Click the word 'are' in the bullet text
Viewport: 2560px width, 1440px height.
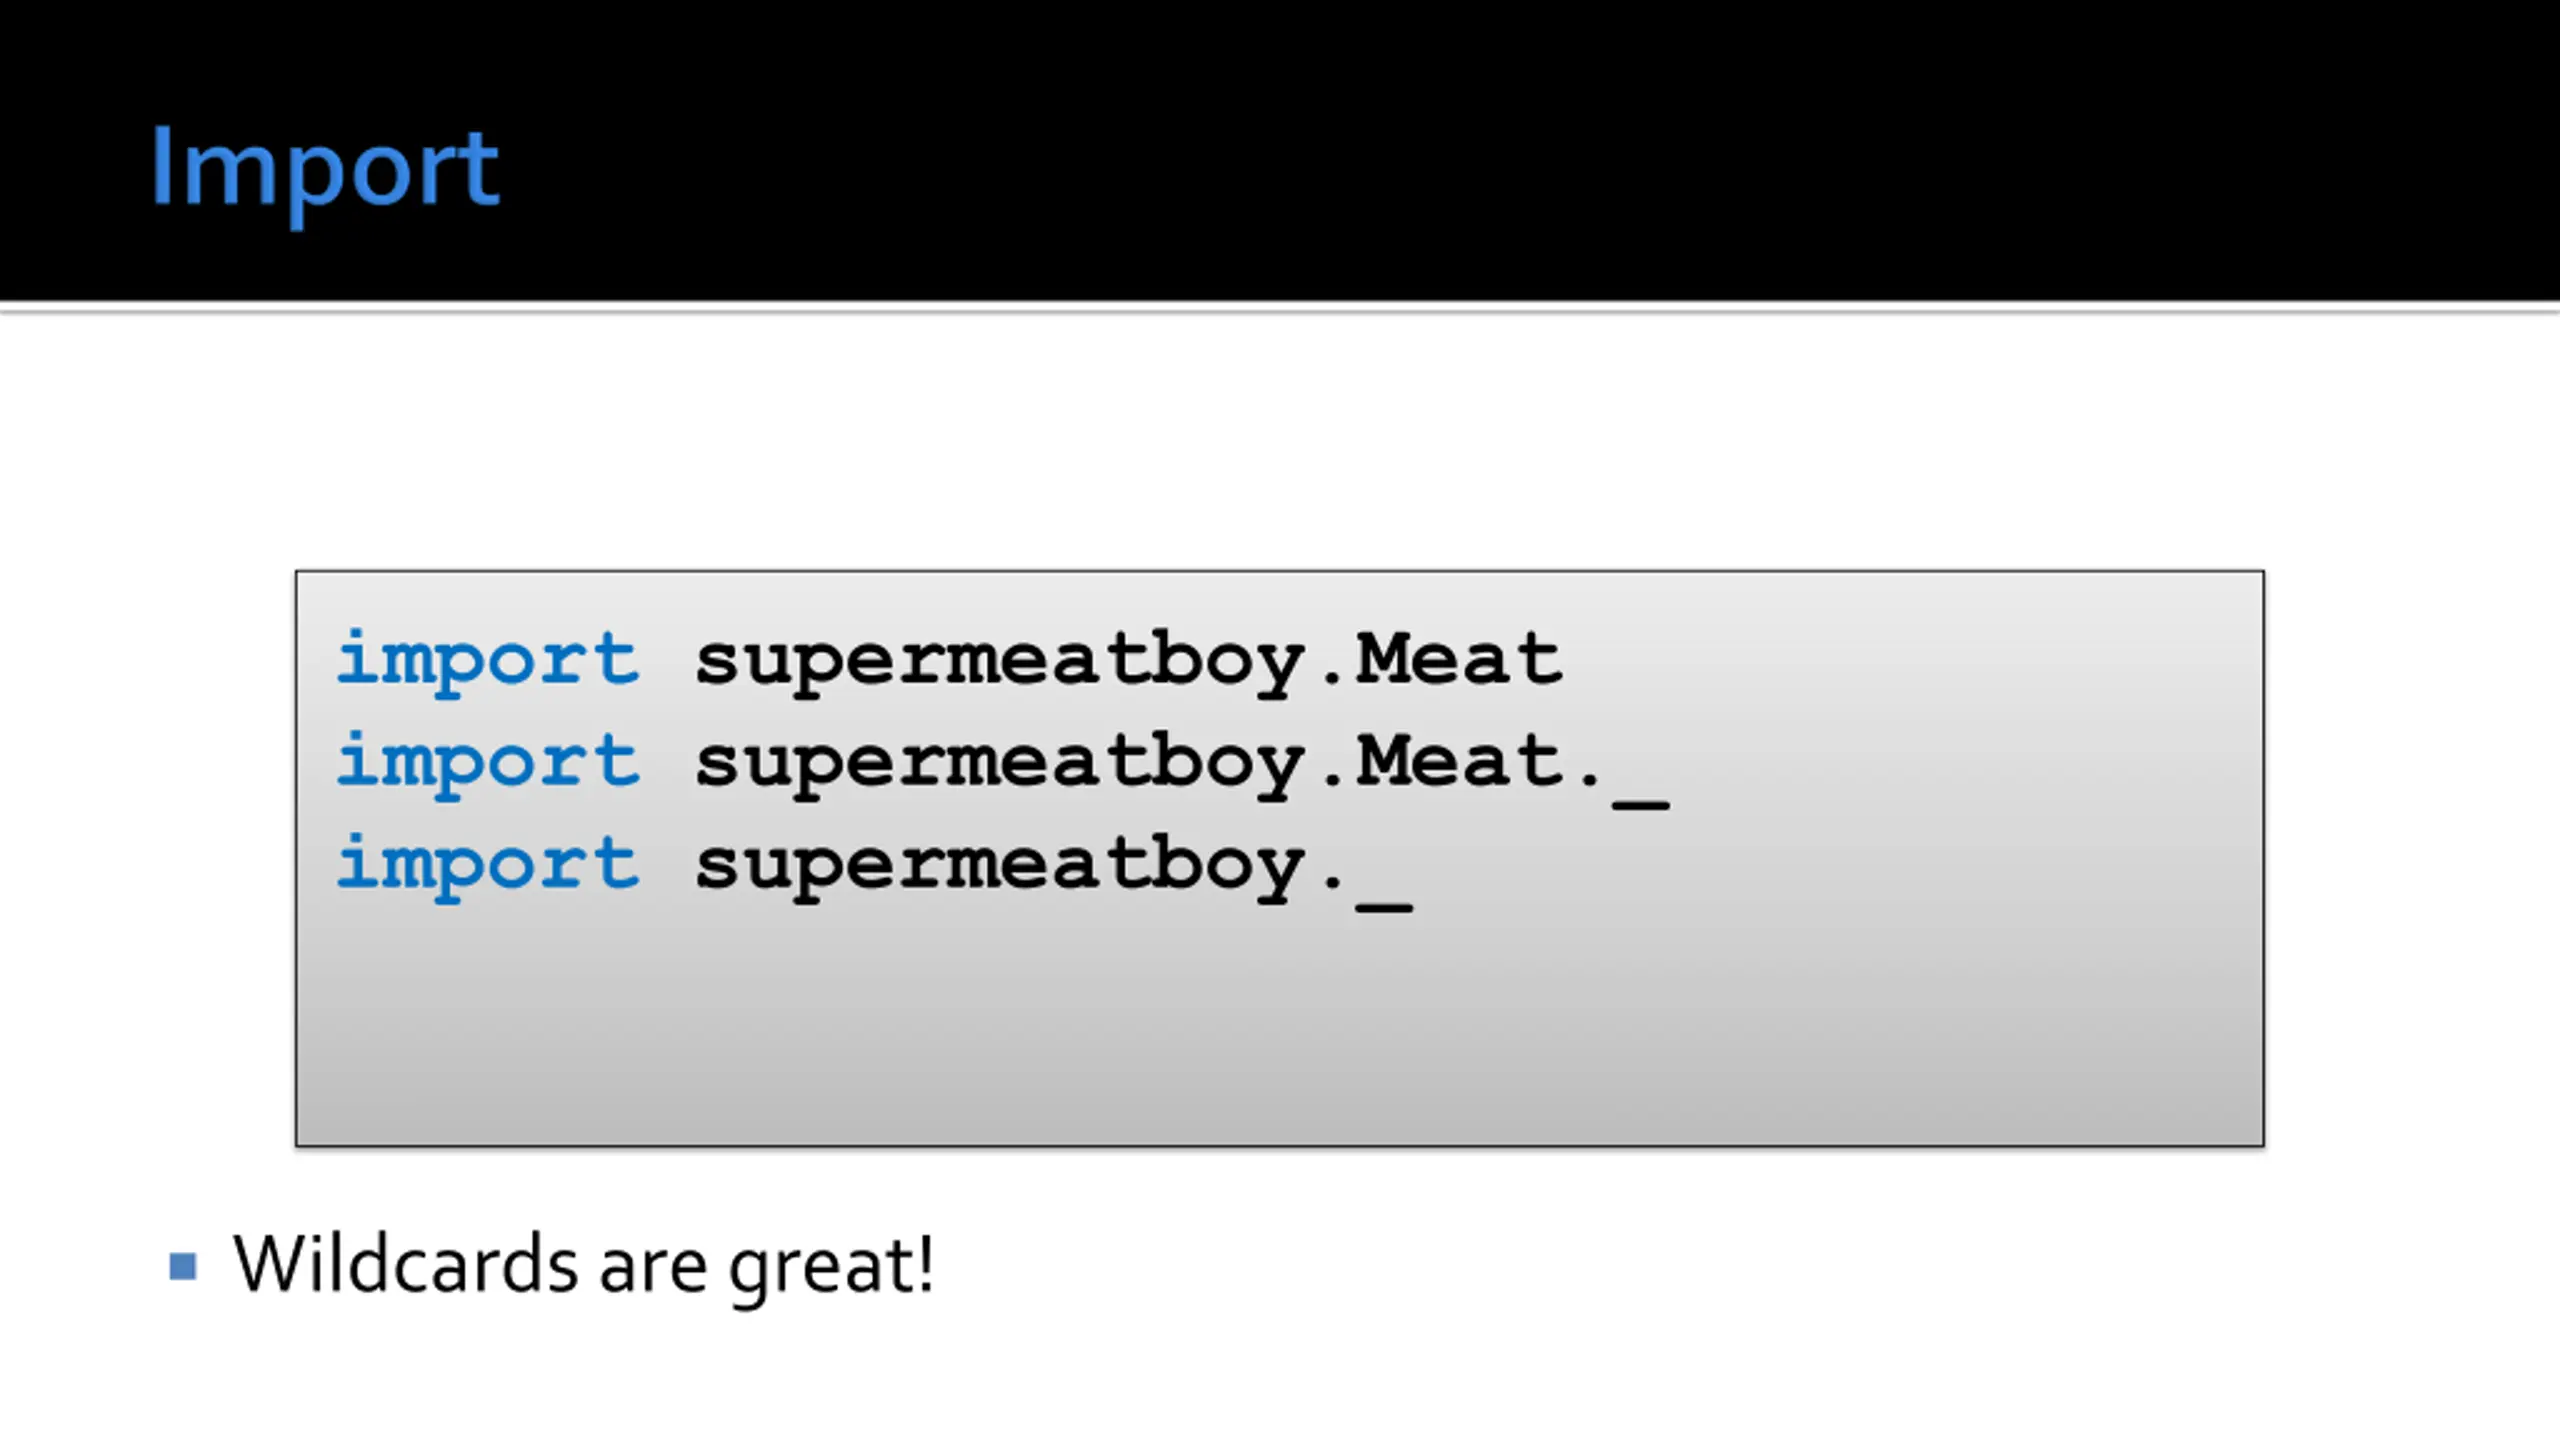click(x=654, y=1270)
